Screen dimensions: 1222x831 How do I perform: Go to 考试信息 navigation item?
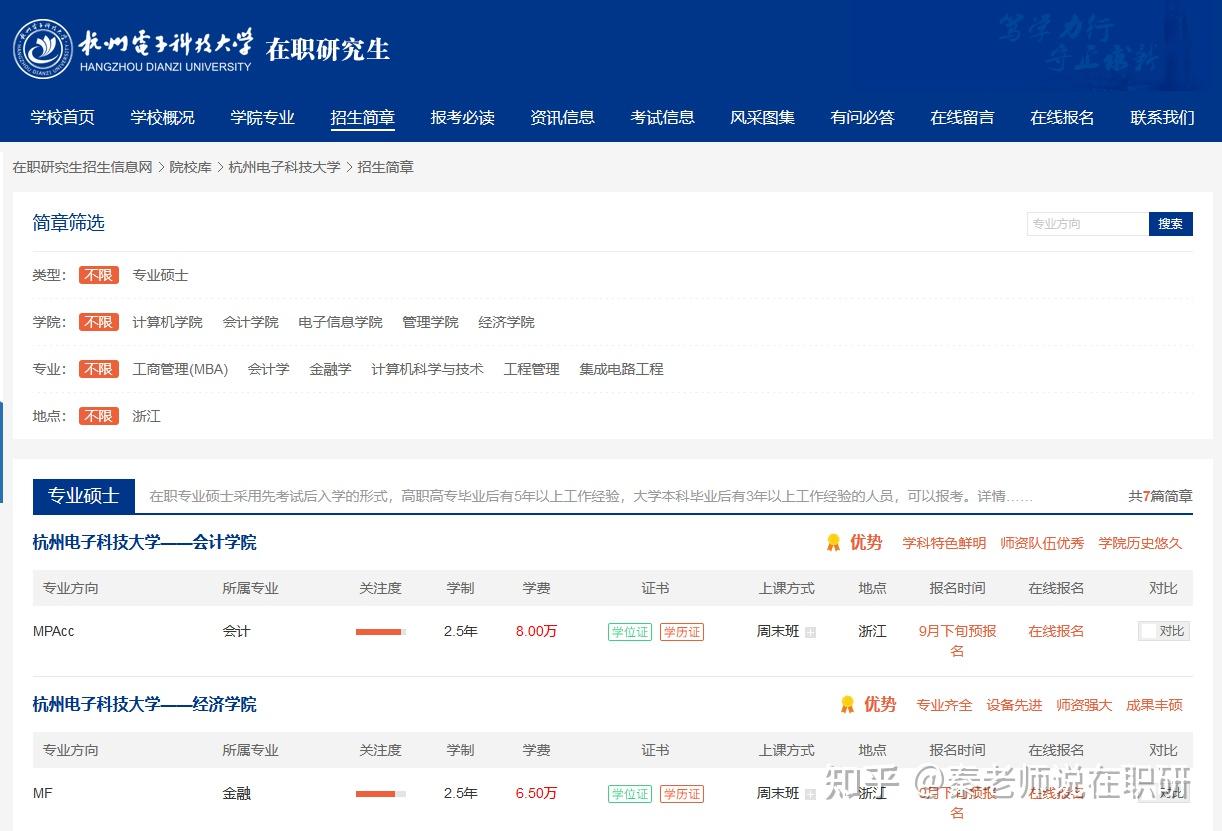[663, 117]
